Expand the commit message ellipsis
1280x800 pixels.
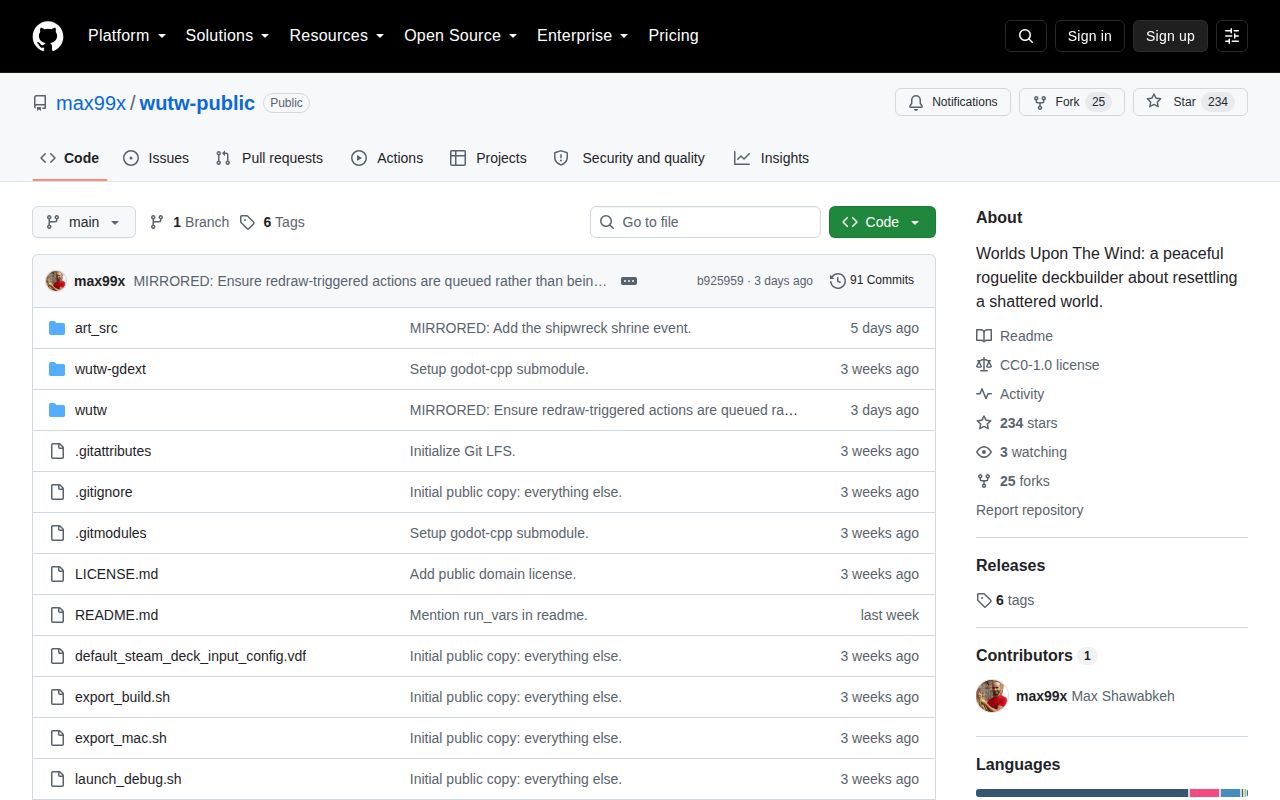(629, 281)
